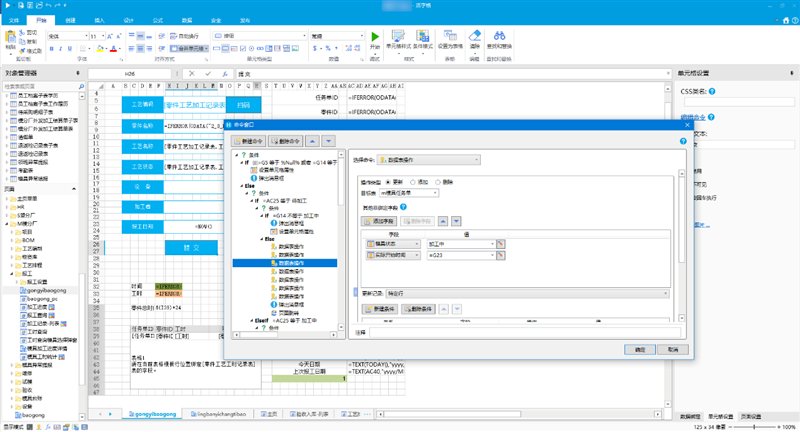The width and height of the screenshot is (800, 432).
Task: Open Cell Styles icon in ribbon
Action: tap(398, 36)
